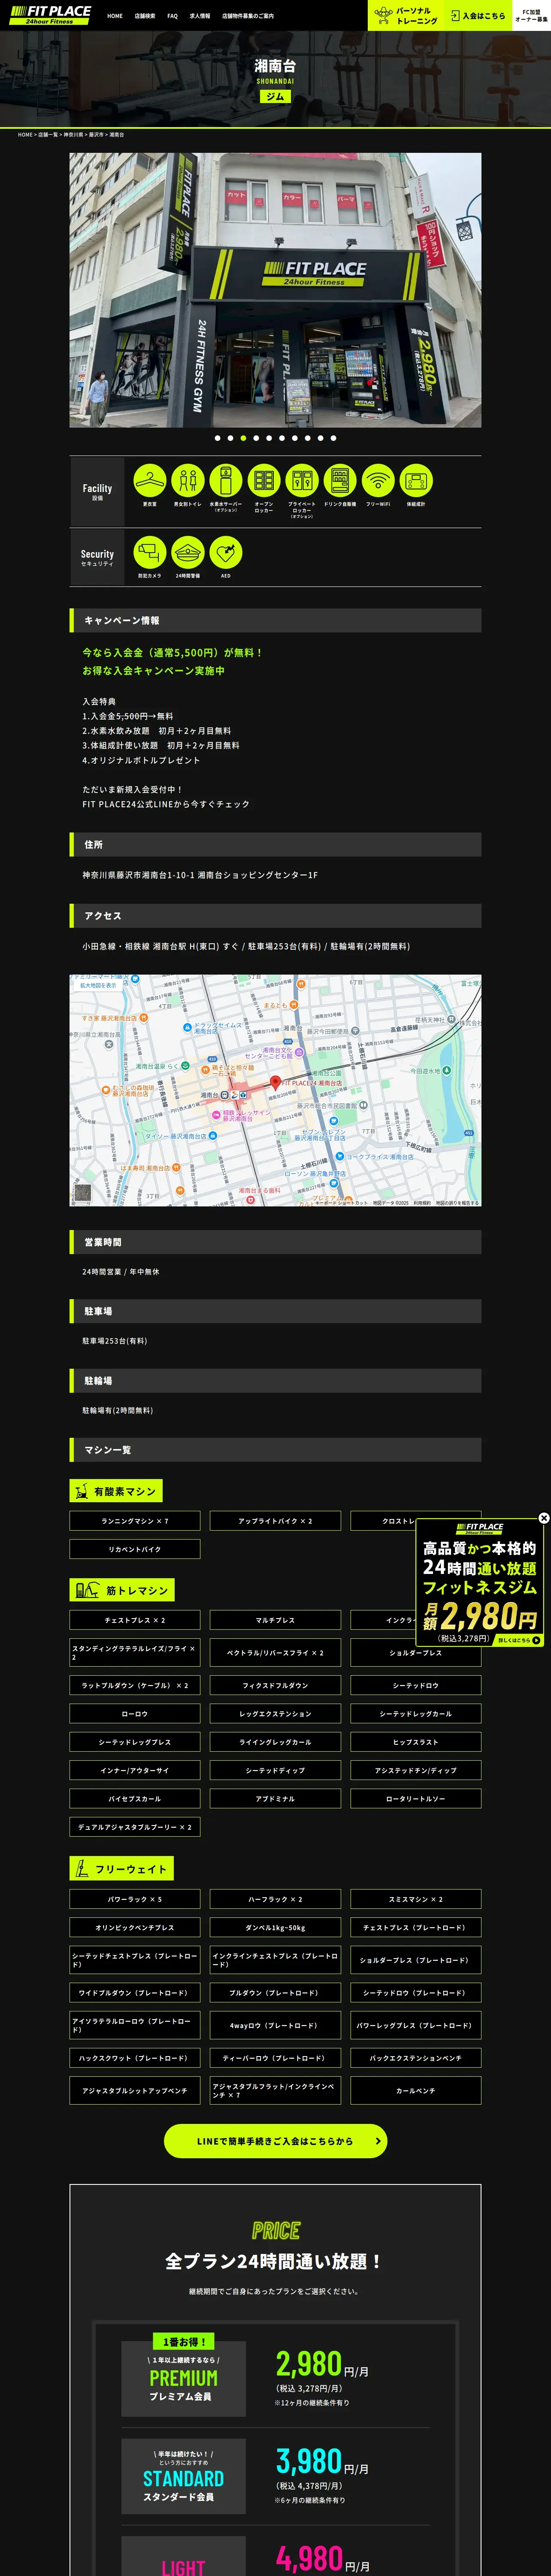This screenshot has height=2576, width=551.
Task: Click the パワーラック × 5 box
Action: (x=135, y=1899)
